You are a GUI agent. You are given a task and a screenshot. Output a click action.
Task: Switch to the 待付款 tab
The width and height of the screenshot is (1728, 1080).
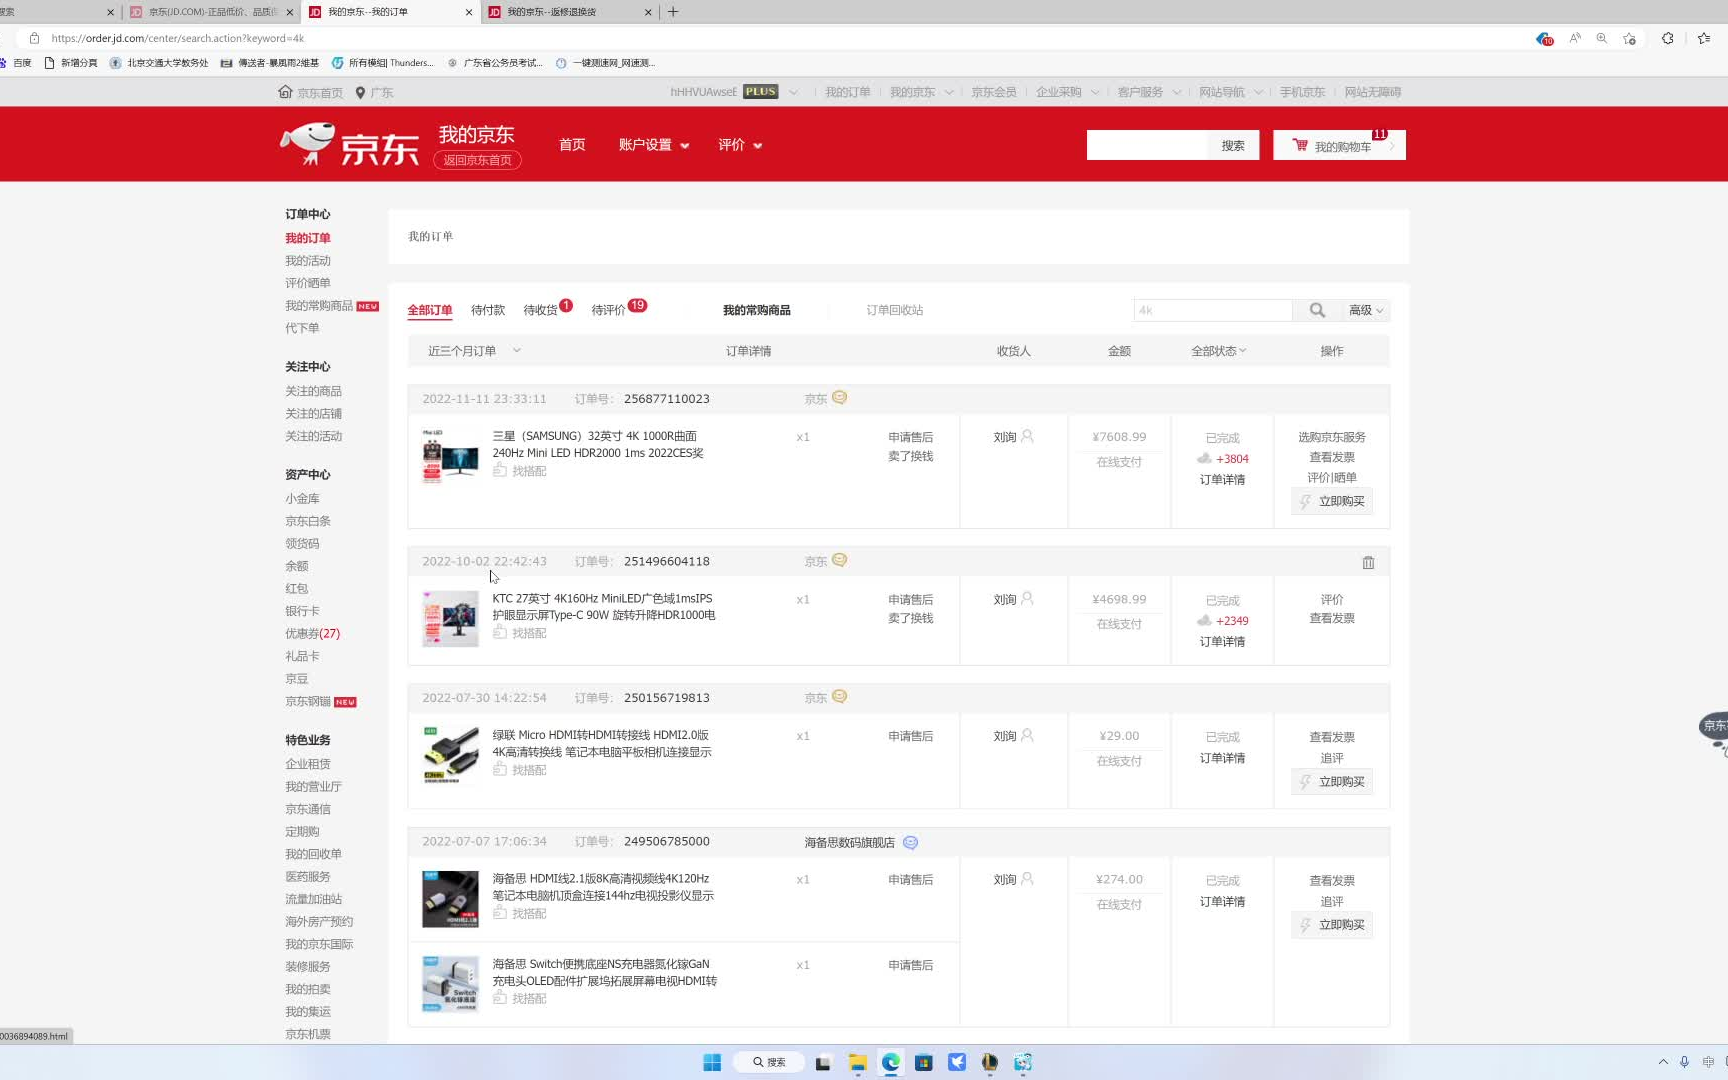pyautogui.click(x=488, y=310)
